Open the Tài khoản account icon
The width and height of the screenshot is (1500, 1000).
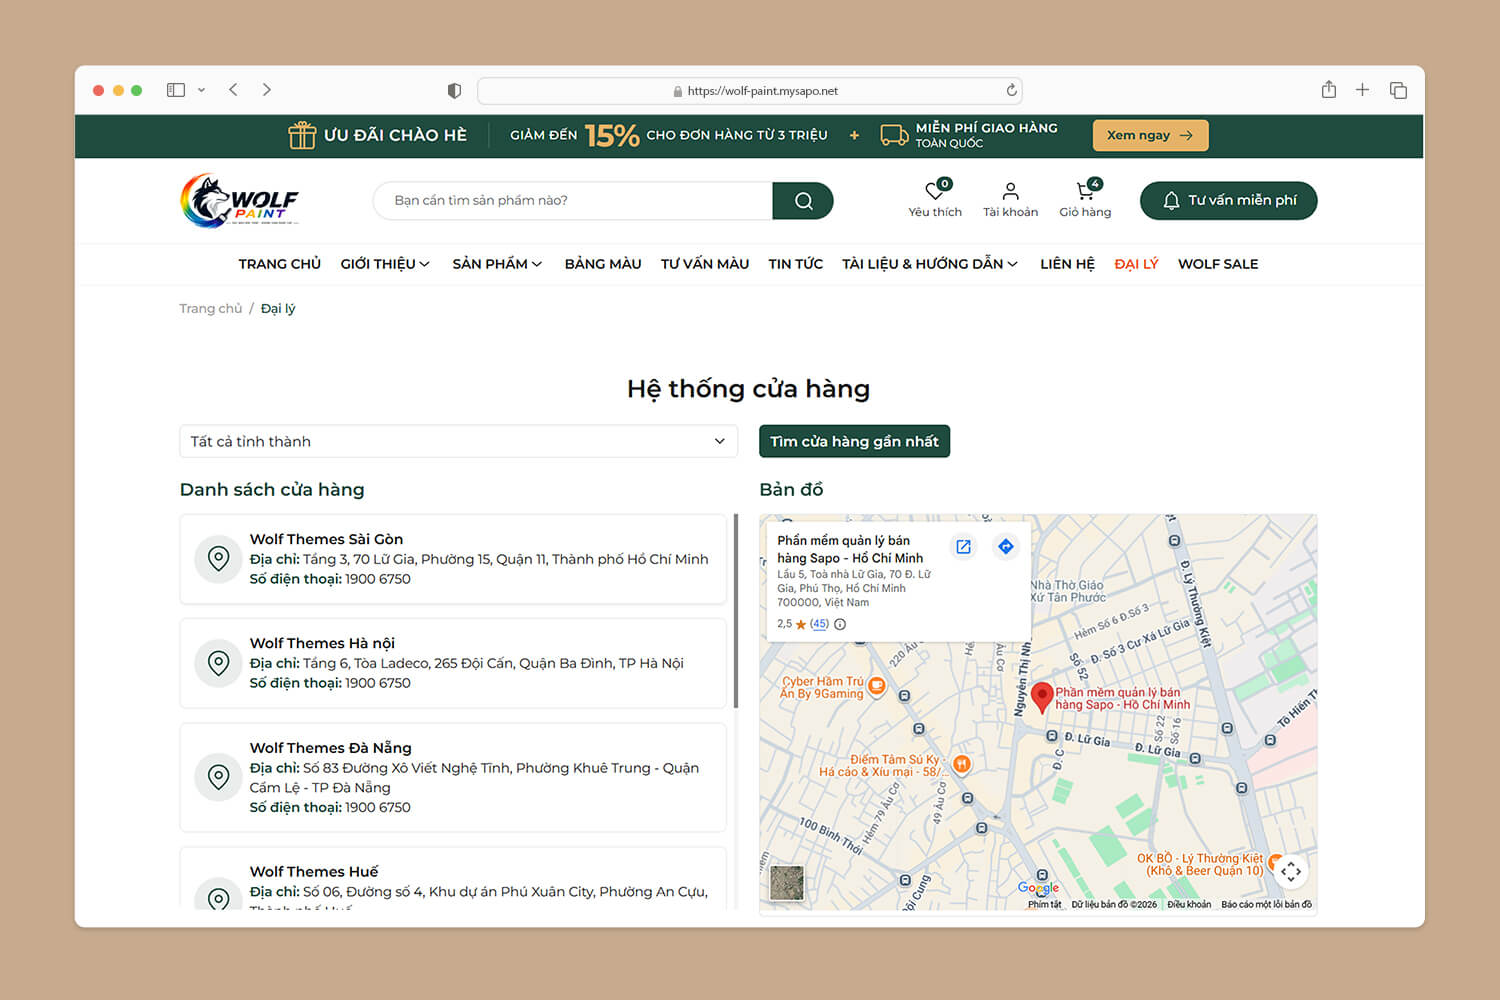[1010, 191]
